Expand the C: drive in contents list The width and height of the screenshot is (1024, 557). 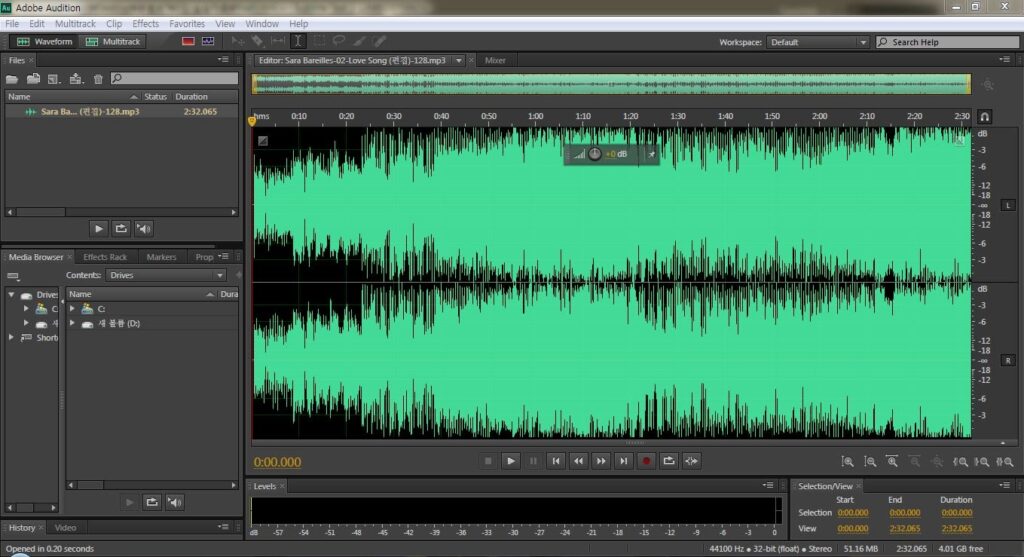pos(72,308)
